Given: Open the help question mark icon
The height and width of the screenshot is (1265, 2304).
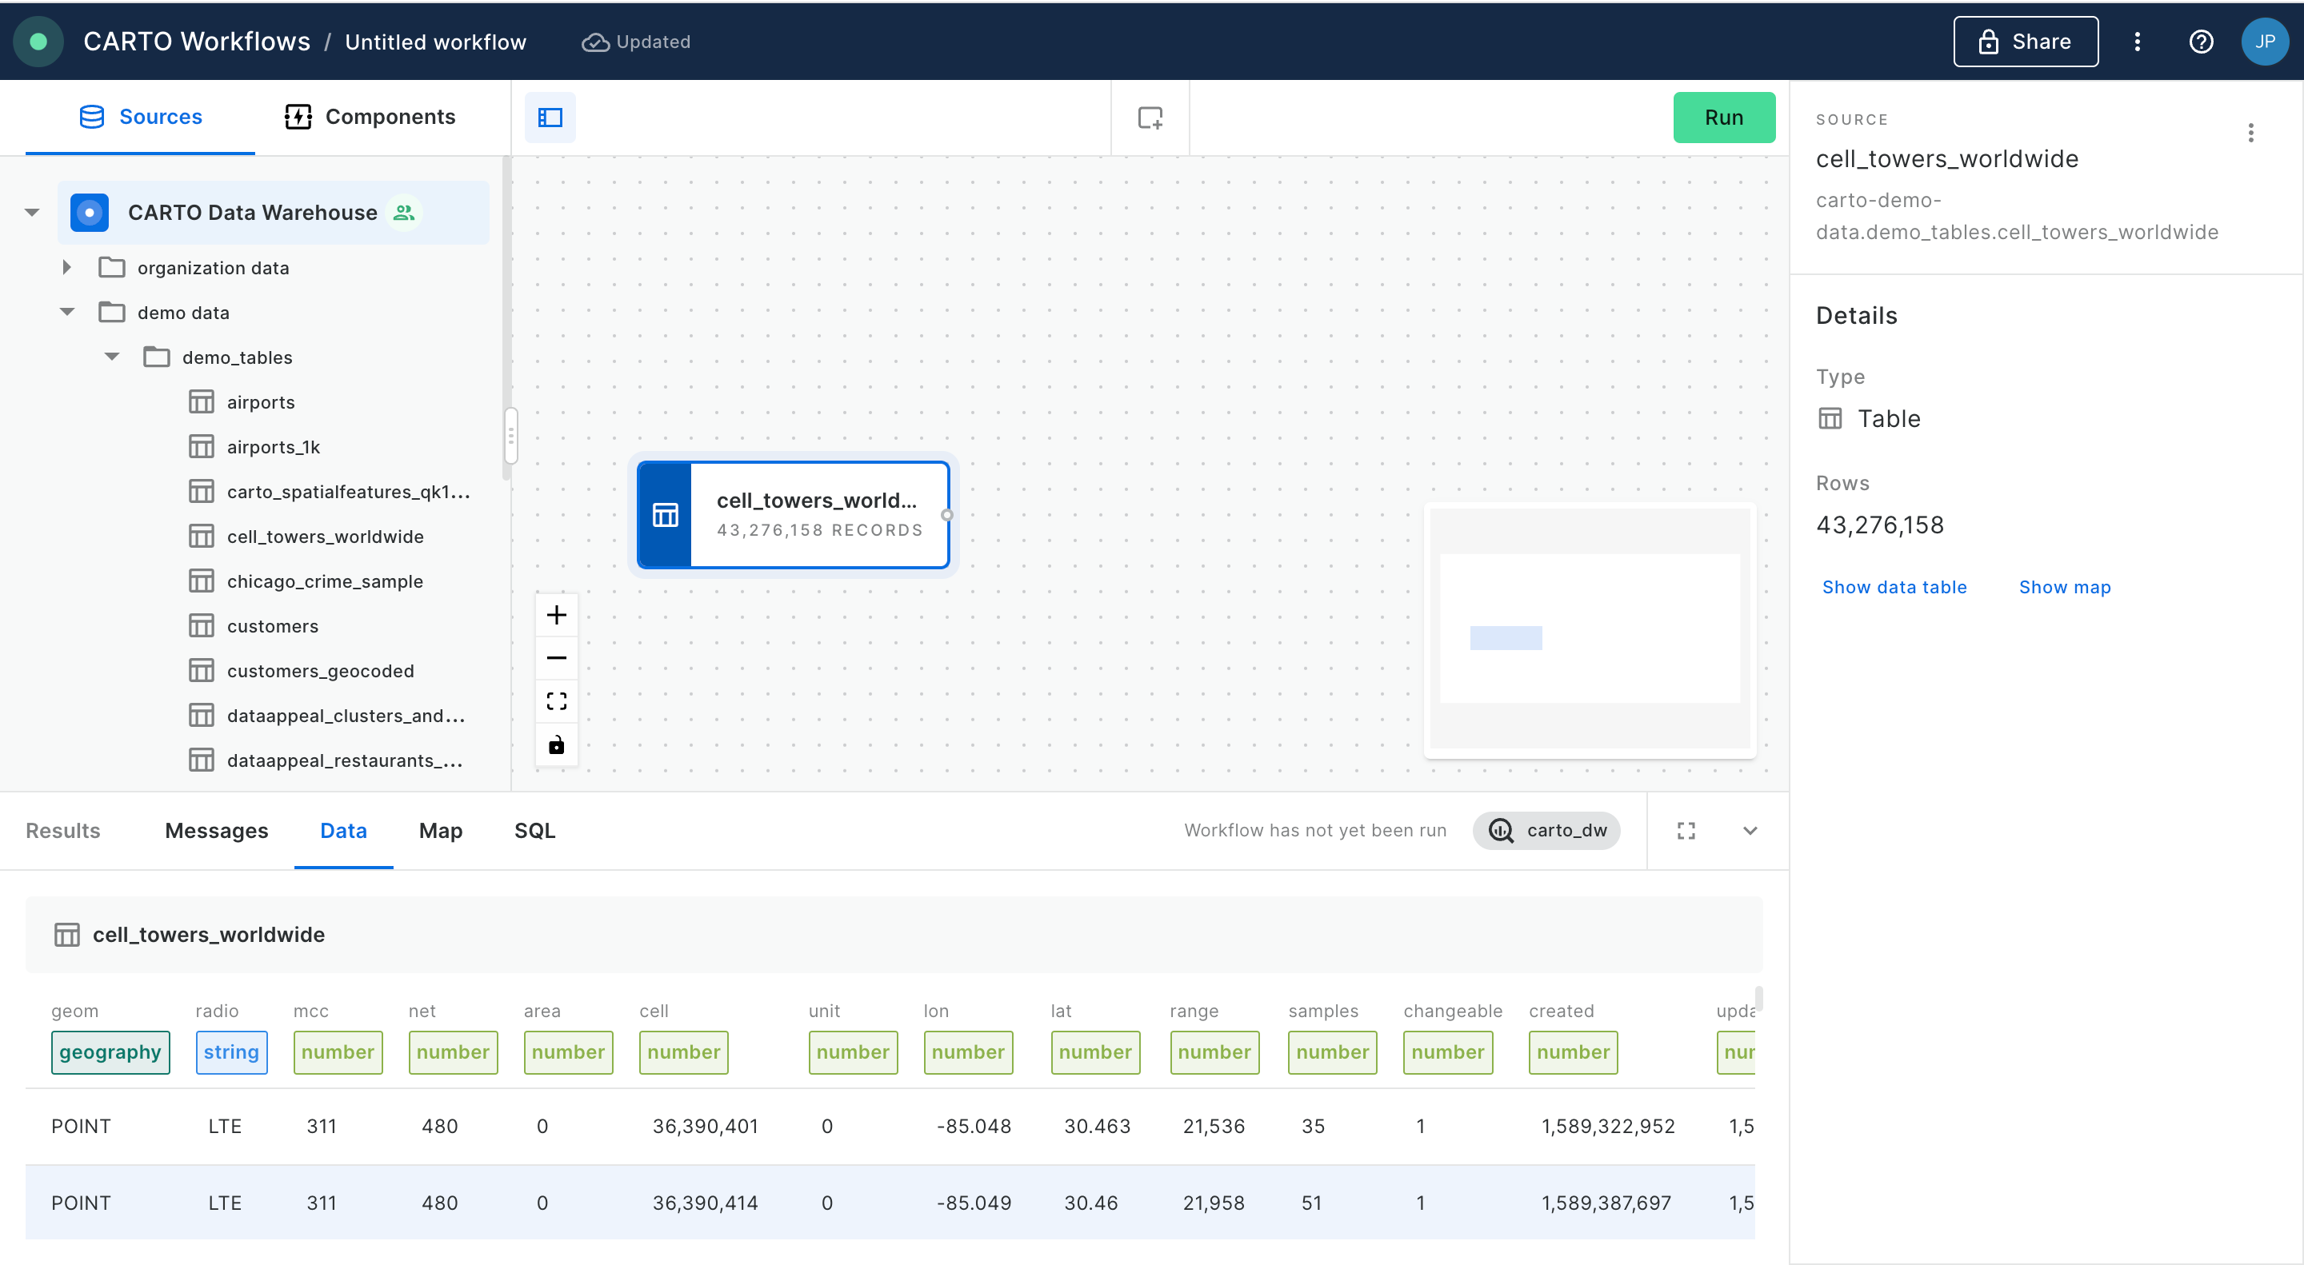Looking at the screenshot, I should pyautogui.click(x=2200, y=41).
